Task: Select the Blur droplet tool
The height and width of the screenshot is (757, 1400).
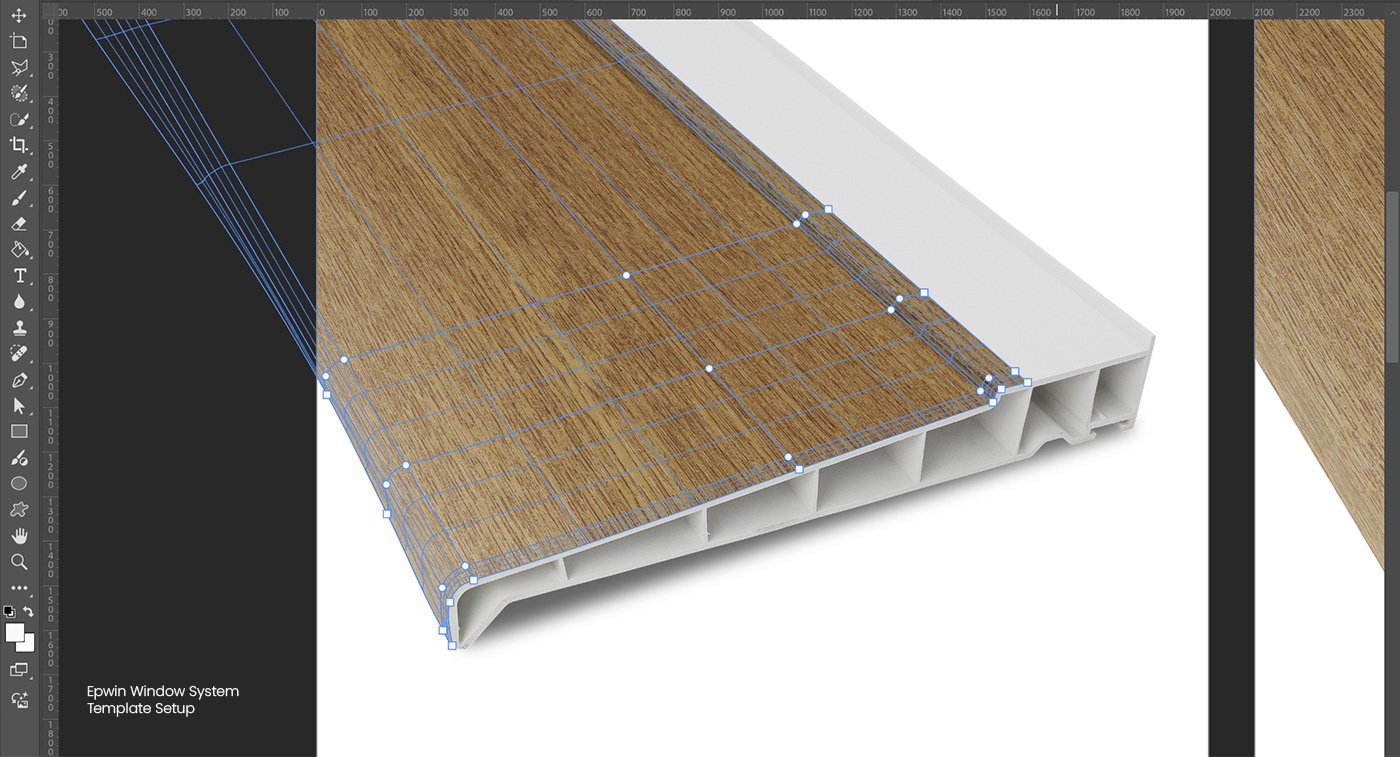Action: pyautogui.click(x=19, y=301)
